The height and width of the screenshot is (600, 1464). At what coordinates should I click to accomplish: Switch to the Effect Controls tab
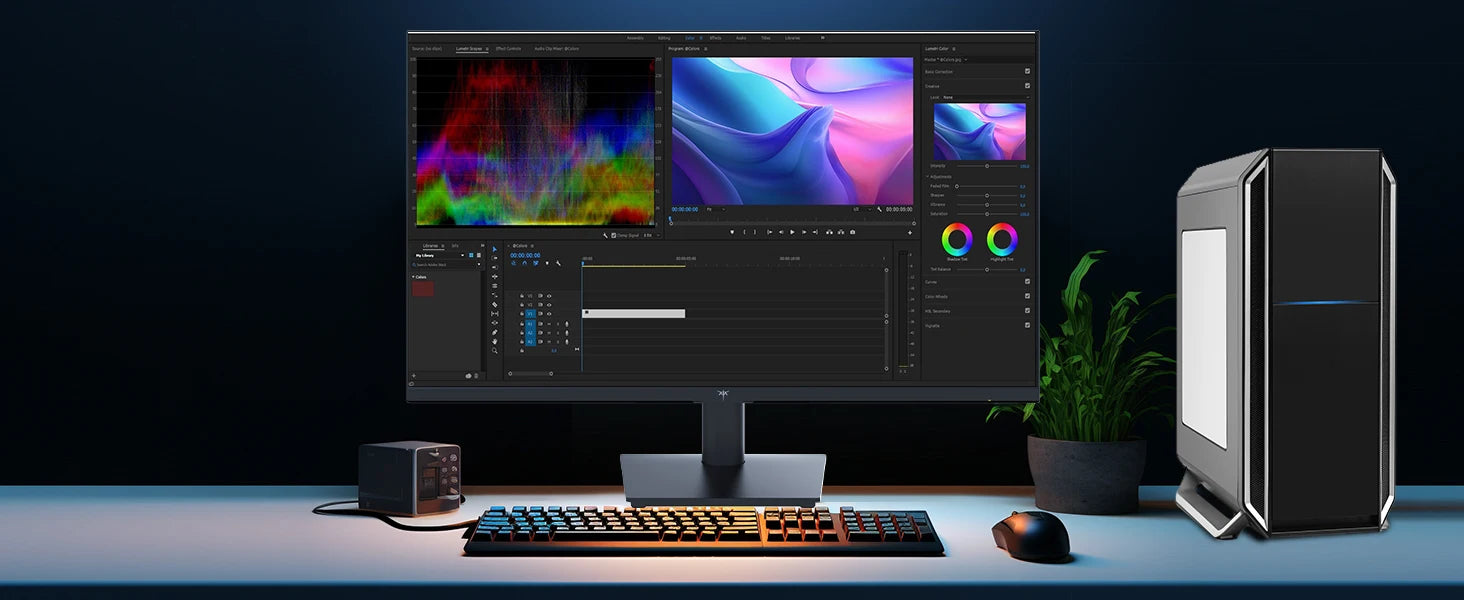coord(508,48)
